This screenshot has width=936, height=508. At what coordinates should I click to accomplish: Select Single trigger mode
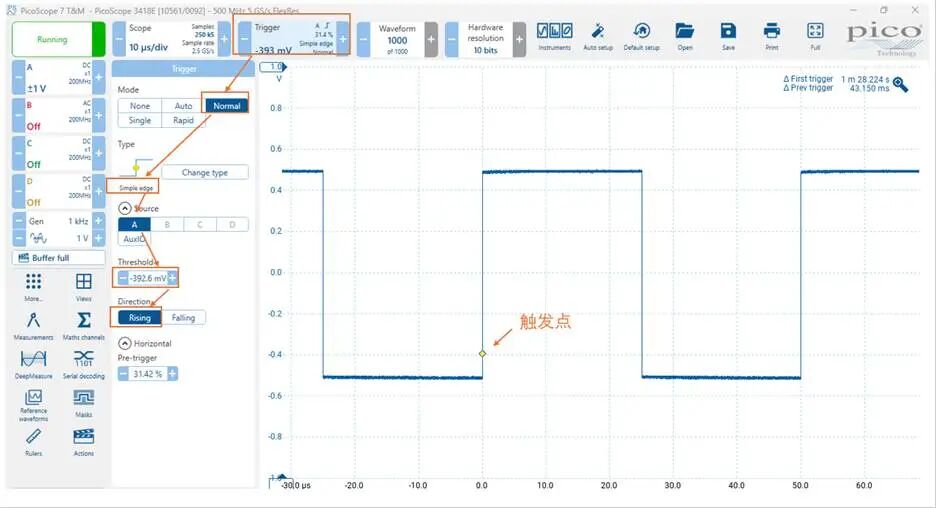[x=140, y=120]
